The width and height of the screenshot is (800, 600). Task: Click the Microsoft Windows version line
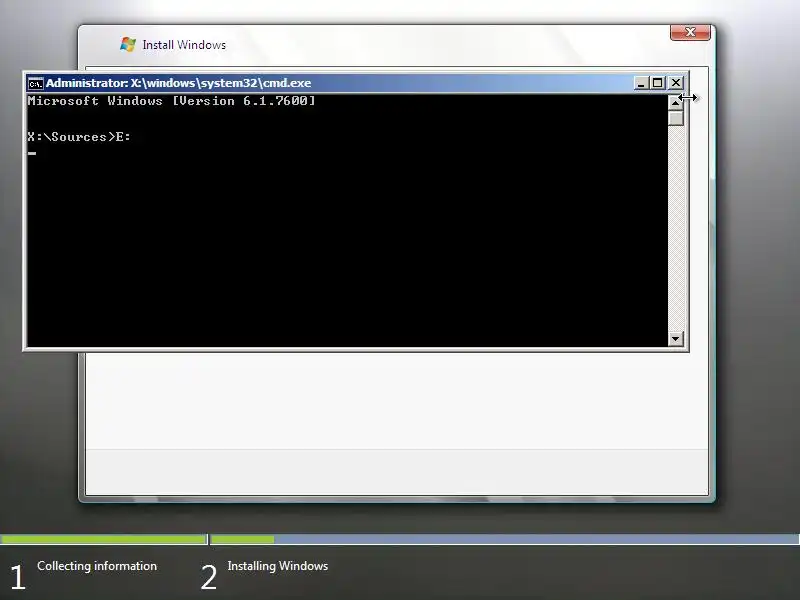171,101
